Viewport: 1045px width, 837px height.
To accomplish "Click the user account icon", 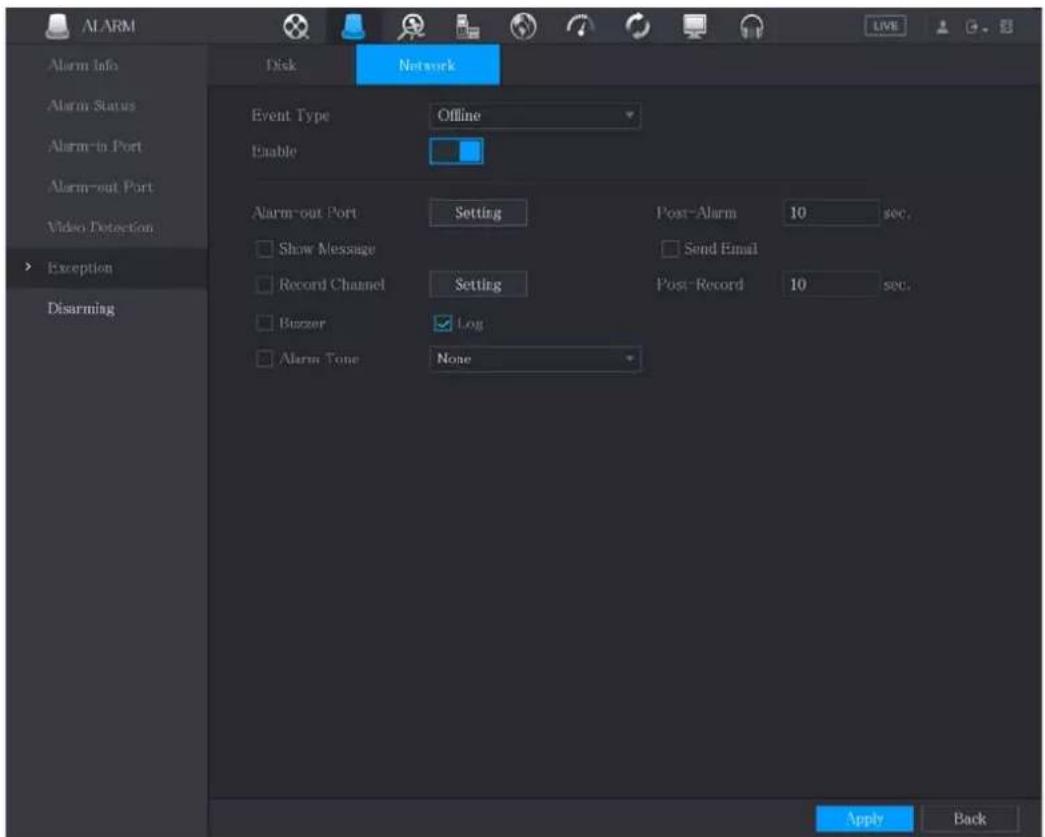I will pyautogui.click(x=942, y=27).
